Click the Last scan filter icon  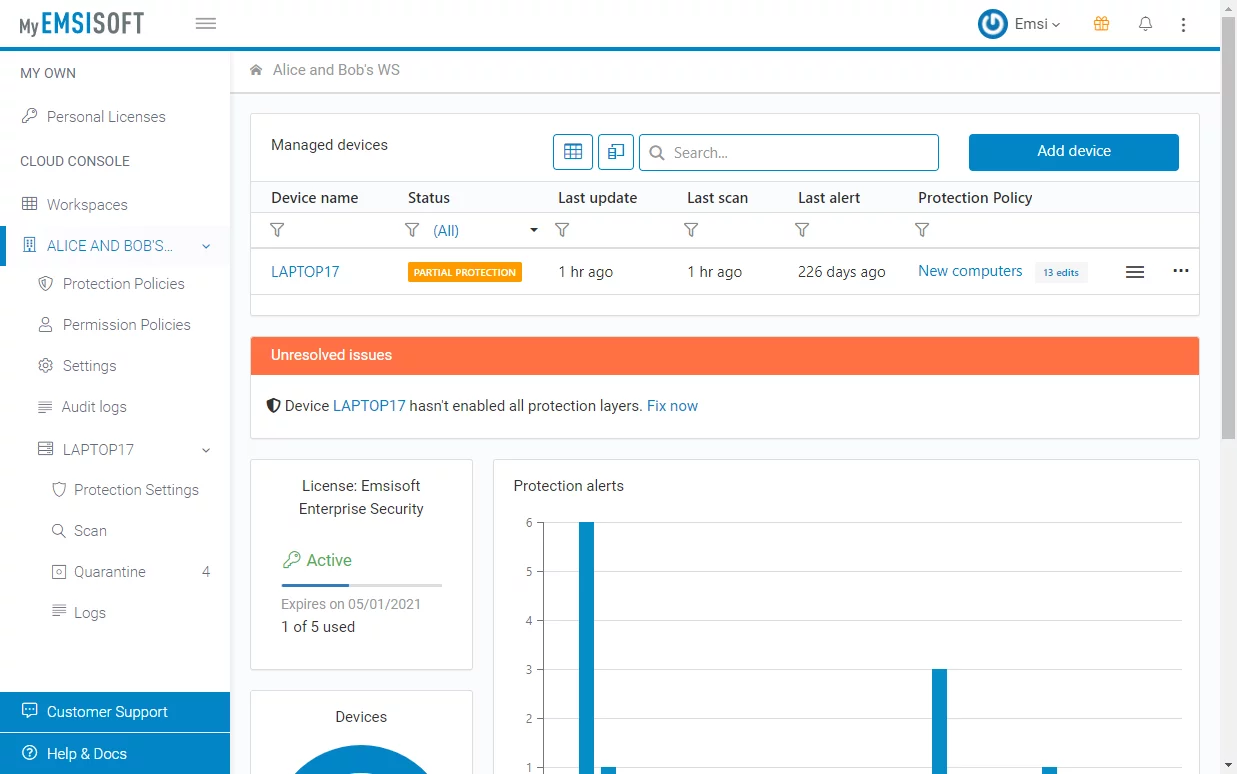click(x=691, y=230)
